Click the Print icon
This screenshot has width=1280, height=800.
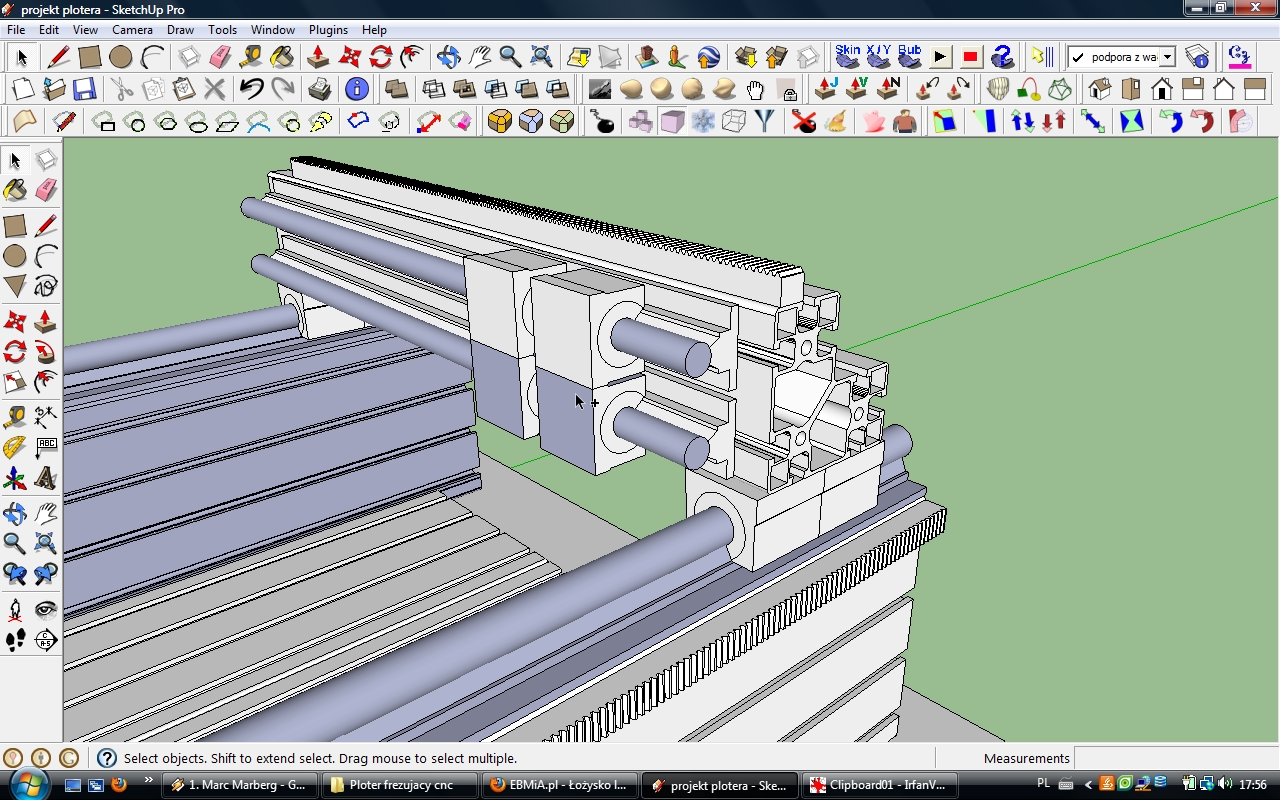pos(320,90)
